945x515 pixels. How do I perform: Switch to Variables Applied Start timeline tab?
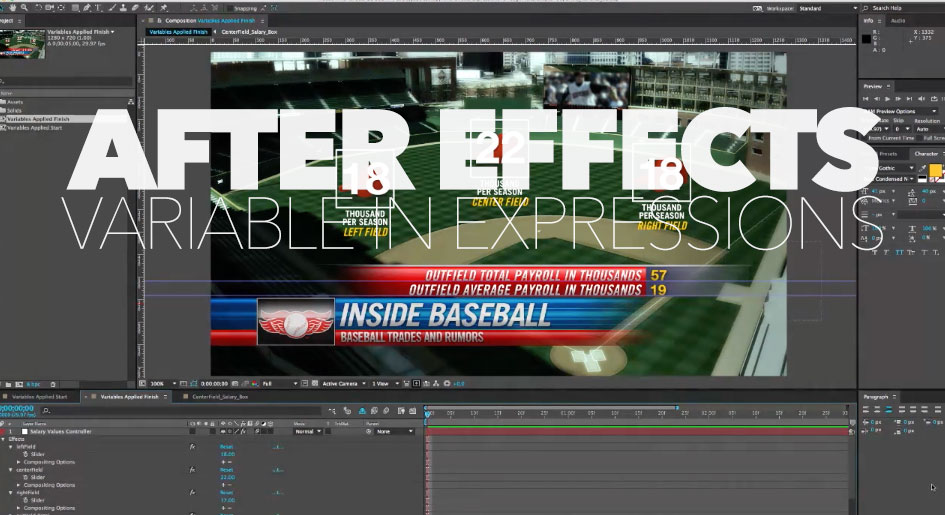(x=40, y=397)
